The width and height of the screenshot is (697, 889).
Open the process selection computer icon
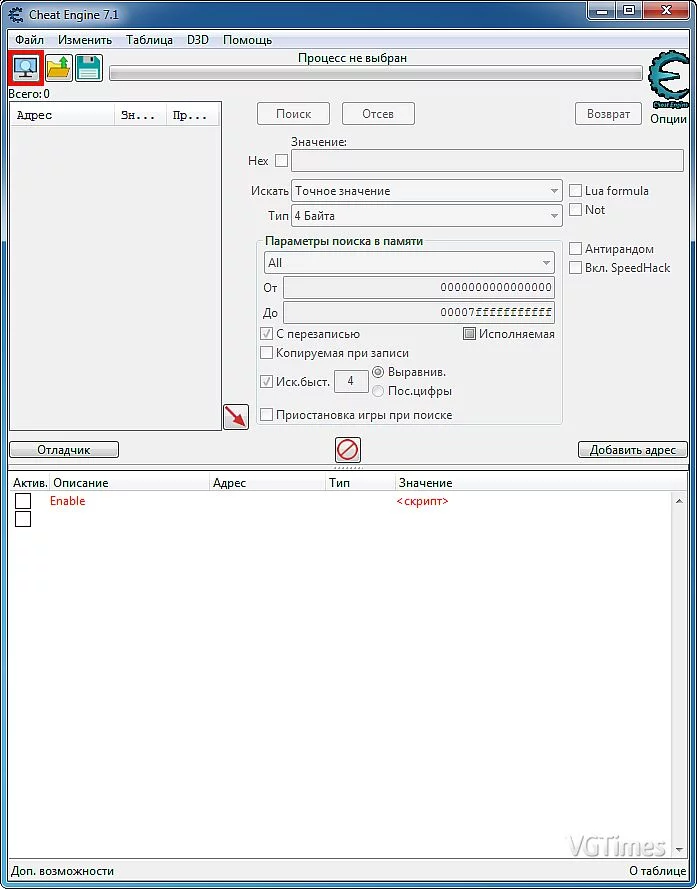click(x=26, y=69)
